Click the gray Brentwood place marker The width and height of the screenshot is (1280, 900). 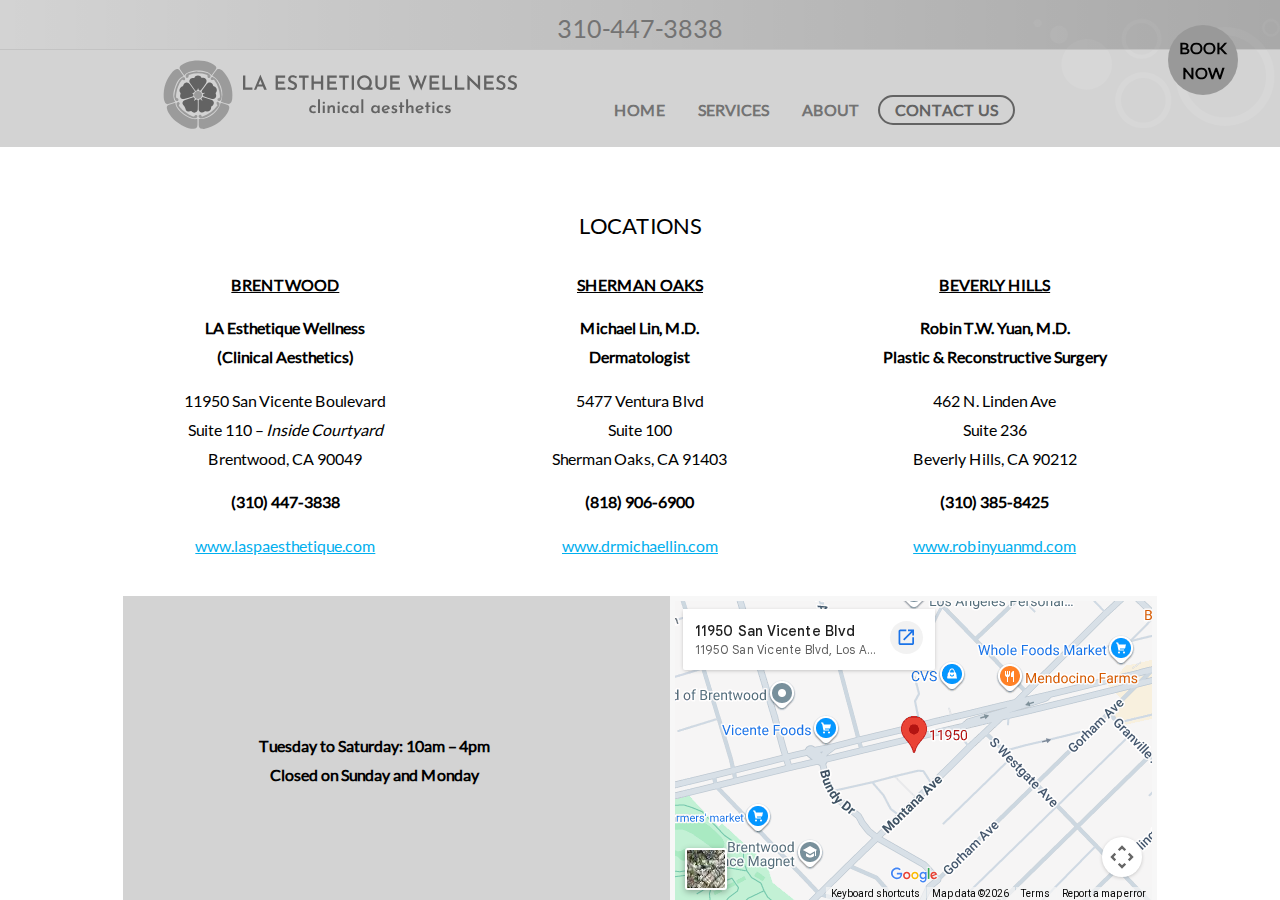click(783, 693)
